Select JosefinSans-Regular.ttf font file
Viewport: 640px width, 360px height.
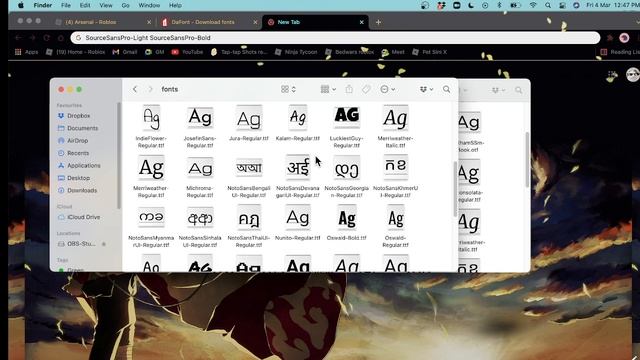pyautogui.click(x=200, y=127)
